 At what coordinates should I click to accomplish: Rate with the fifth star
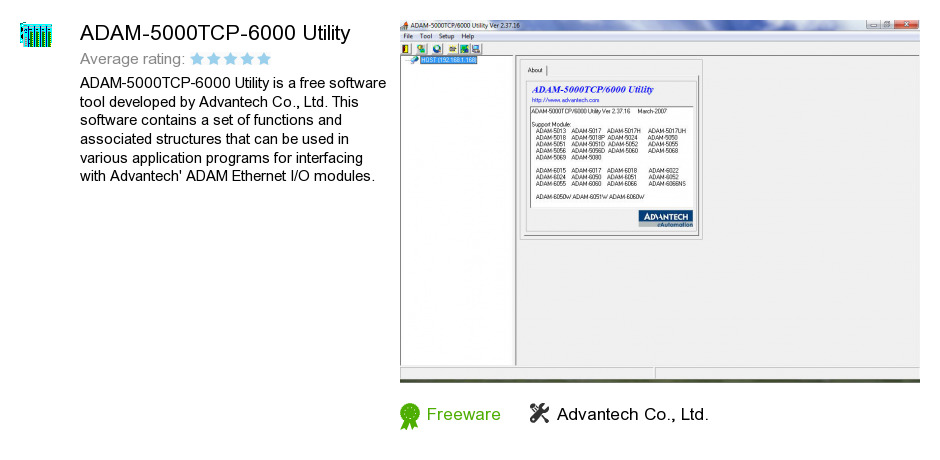coord(264,59)
